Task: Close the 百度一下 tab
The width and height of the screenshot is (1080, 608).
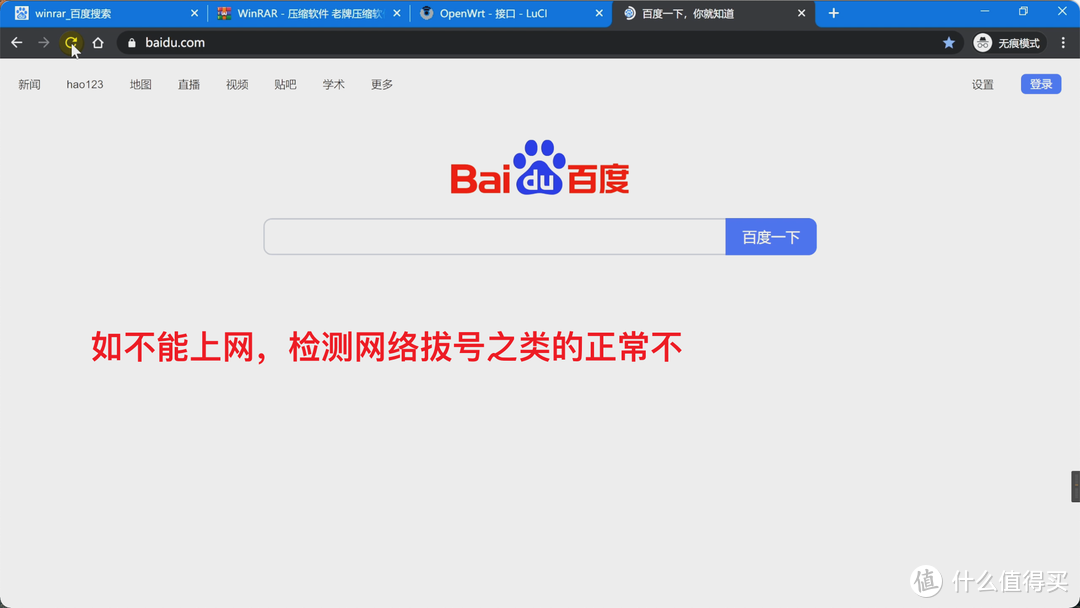Action: point(801,13)
